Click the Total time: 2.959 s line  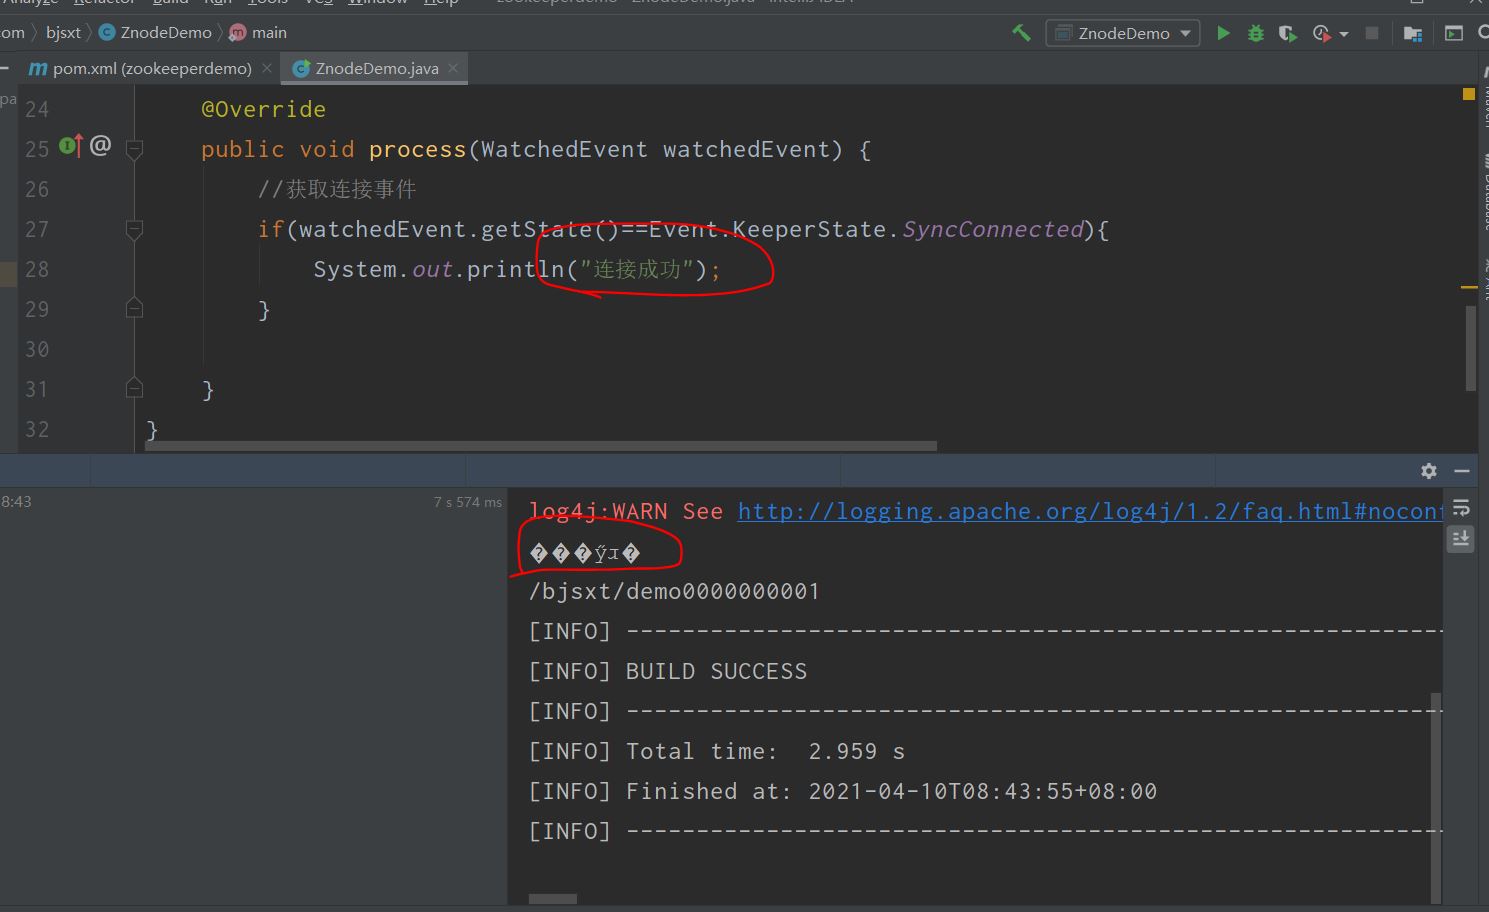point(717,751)
